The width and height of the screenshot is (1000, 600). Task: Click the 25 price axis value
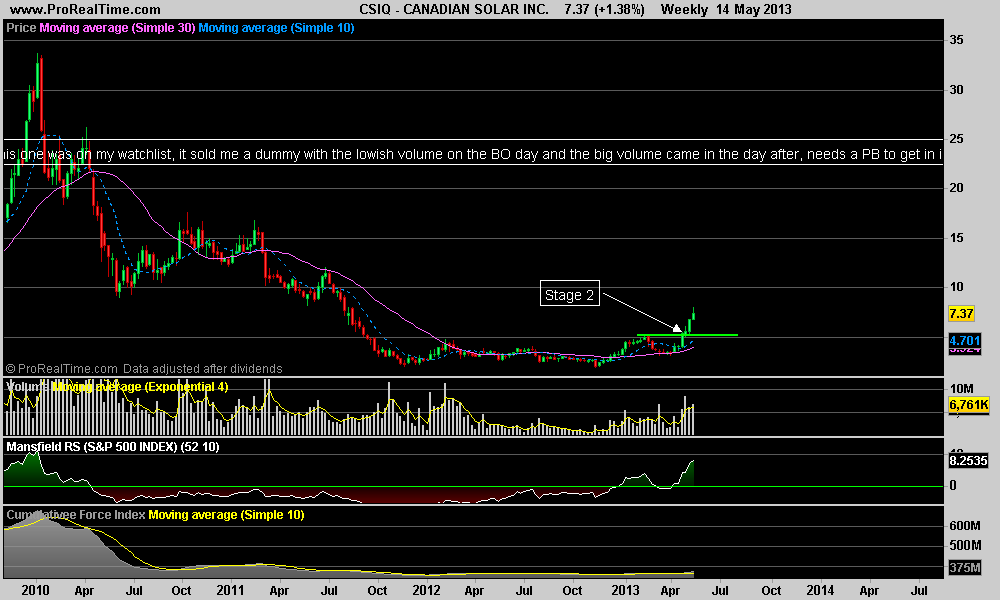pyautogui.click(x=956, y=139)
